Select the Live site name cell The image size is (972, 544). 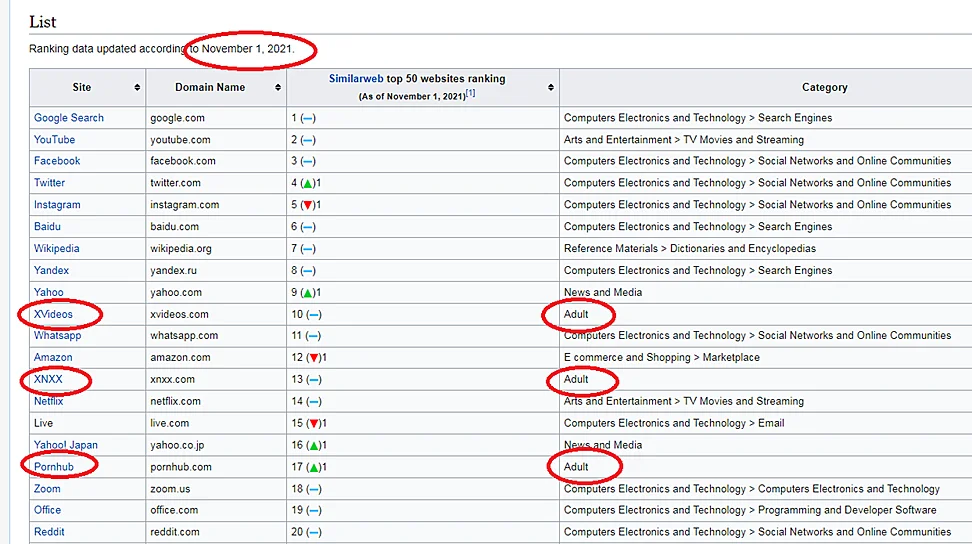click(87, 423)
